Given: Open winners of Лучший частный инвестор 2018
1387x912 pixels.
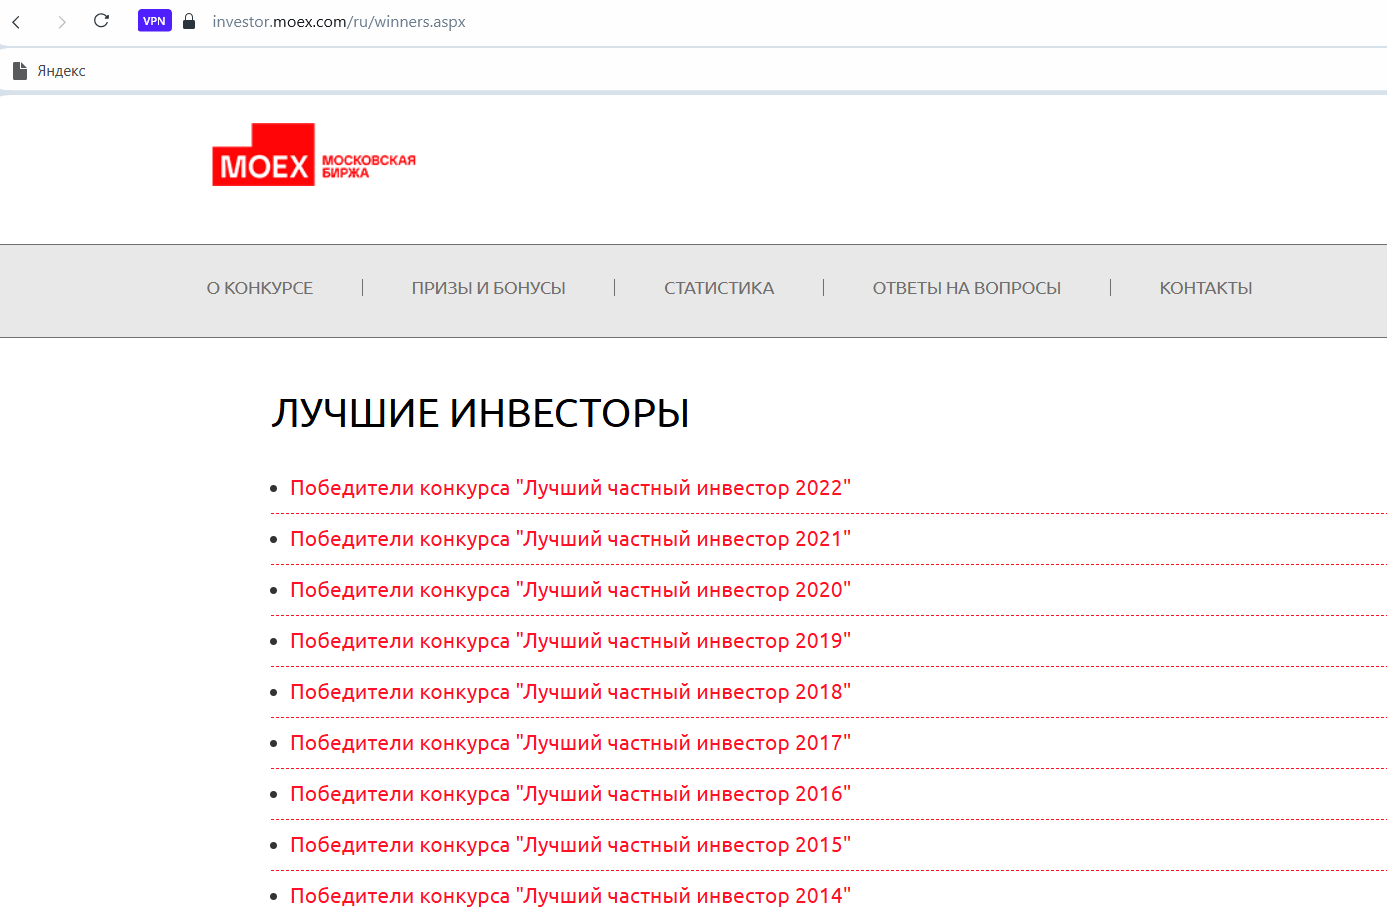Looking at the screenshot, I should click(570, 692).
